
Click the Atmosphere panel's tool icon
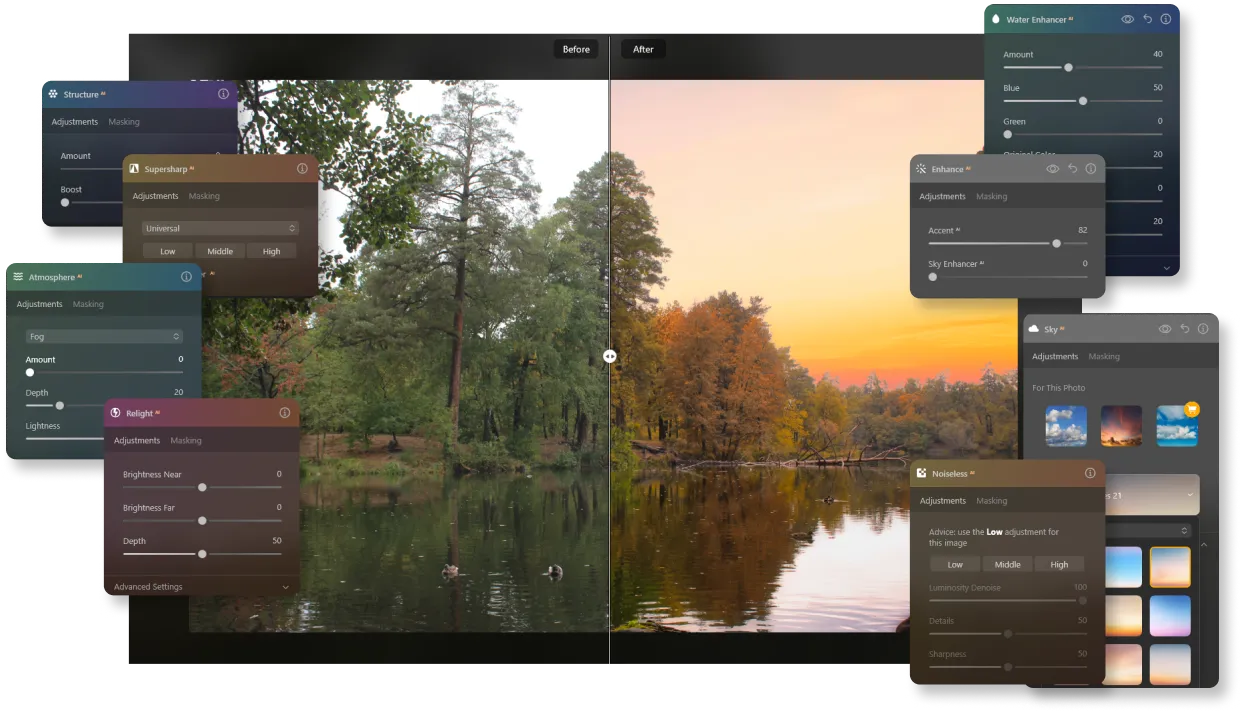pos(18,277)
